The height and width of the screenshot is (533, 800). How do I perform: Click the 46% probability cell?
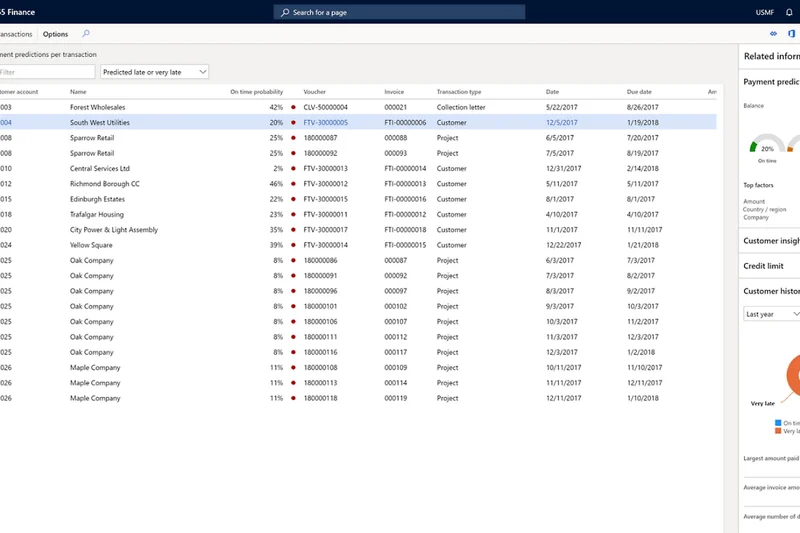[276, 184]
